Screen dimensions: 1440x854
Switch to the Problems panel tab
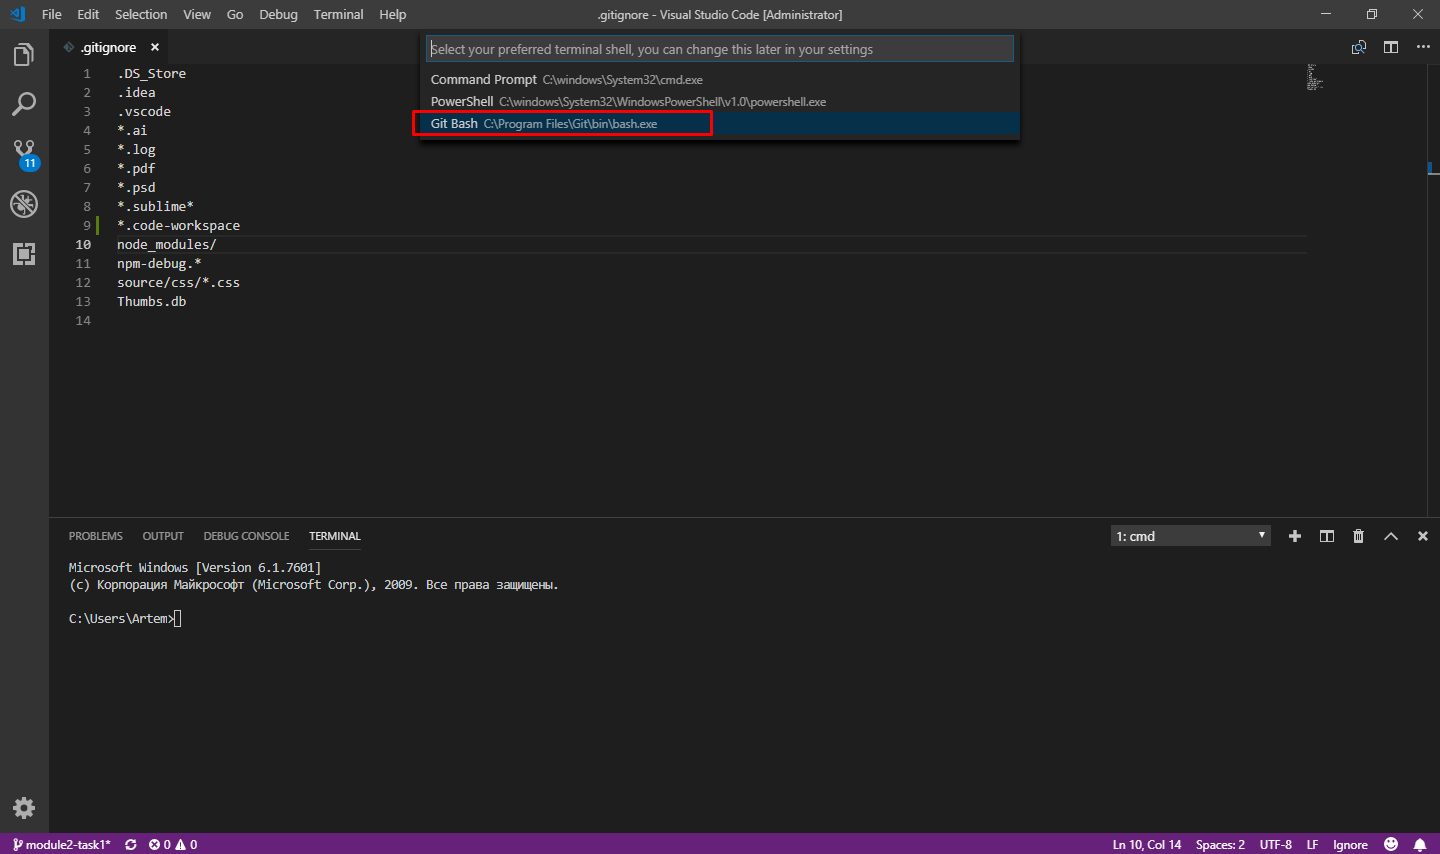coord(96,536)
